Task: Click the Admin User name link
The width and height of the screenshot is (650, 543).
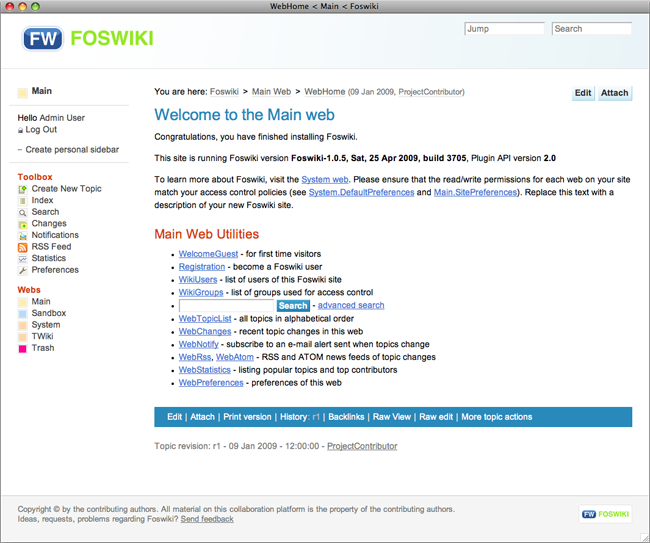Action: point(62,118)
